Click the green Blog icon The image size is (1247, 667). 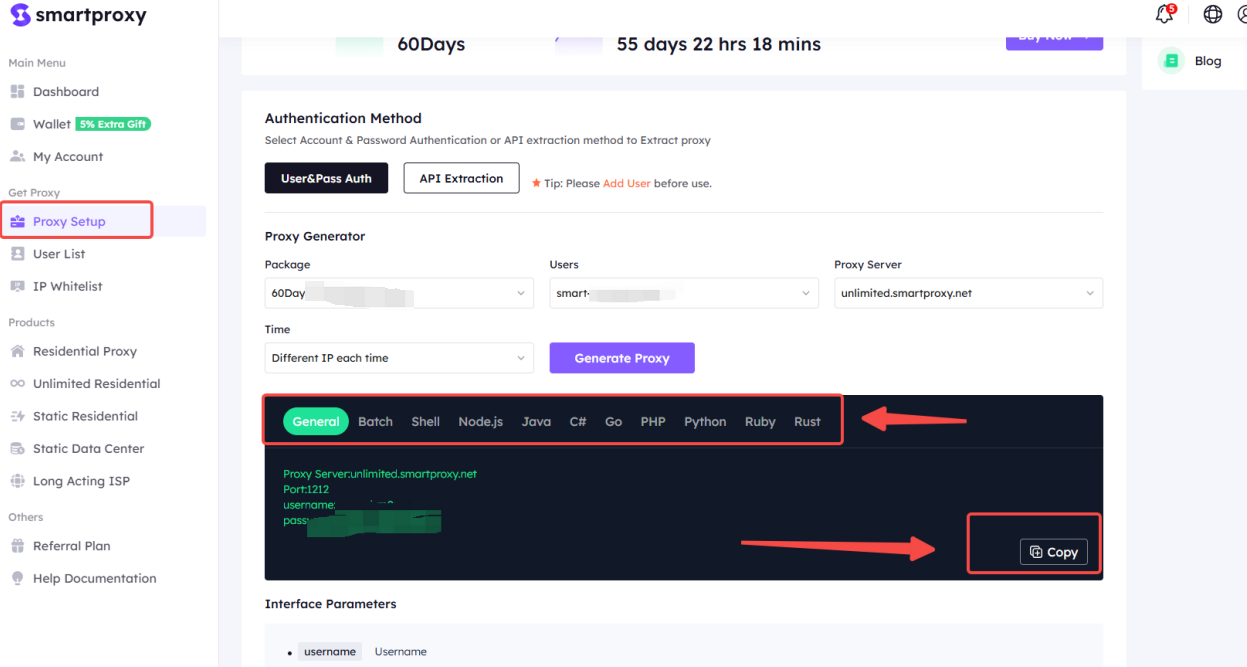click(1170, 61)
